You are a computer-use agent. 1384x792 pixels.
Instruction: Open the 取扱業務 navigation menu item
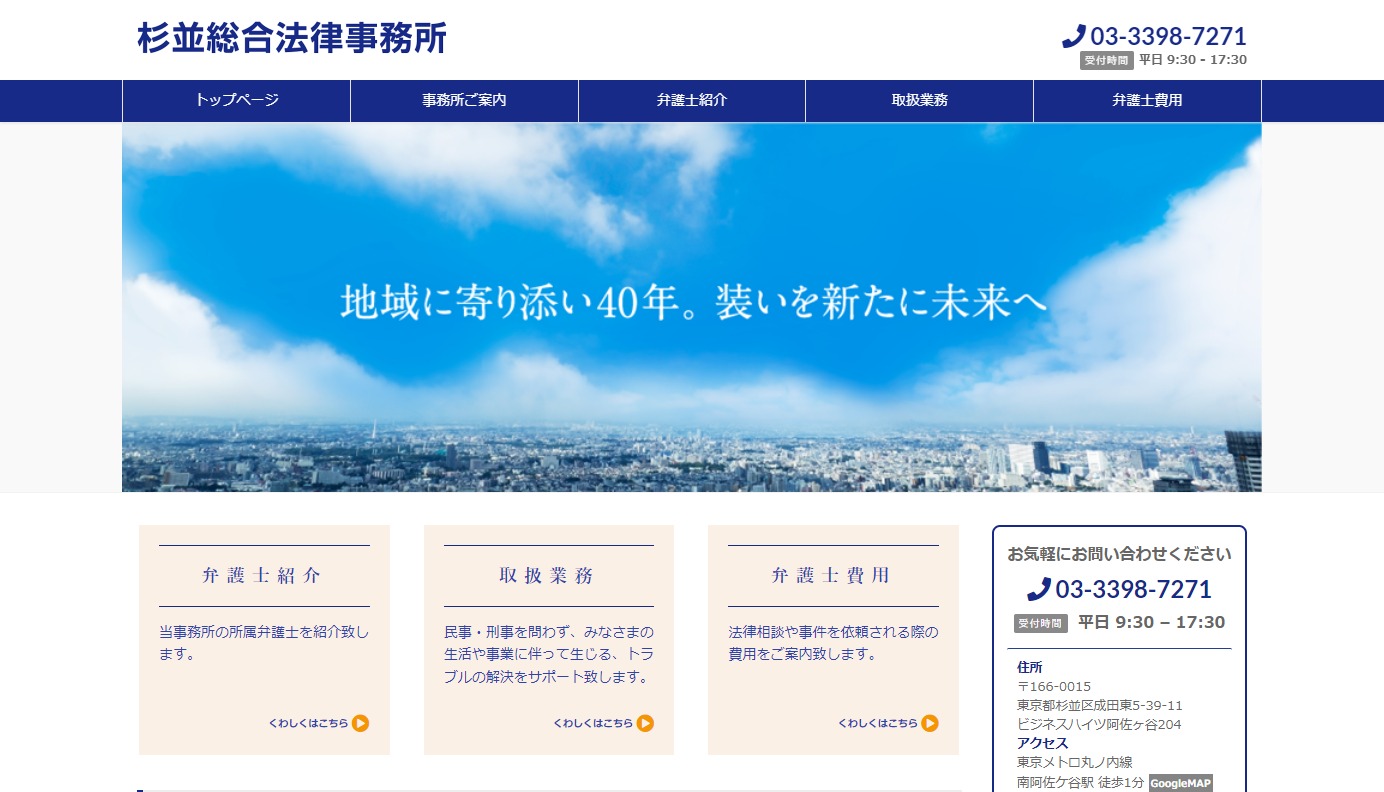[919, 100]
